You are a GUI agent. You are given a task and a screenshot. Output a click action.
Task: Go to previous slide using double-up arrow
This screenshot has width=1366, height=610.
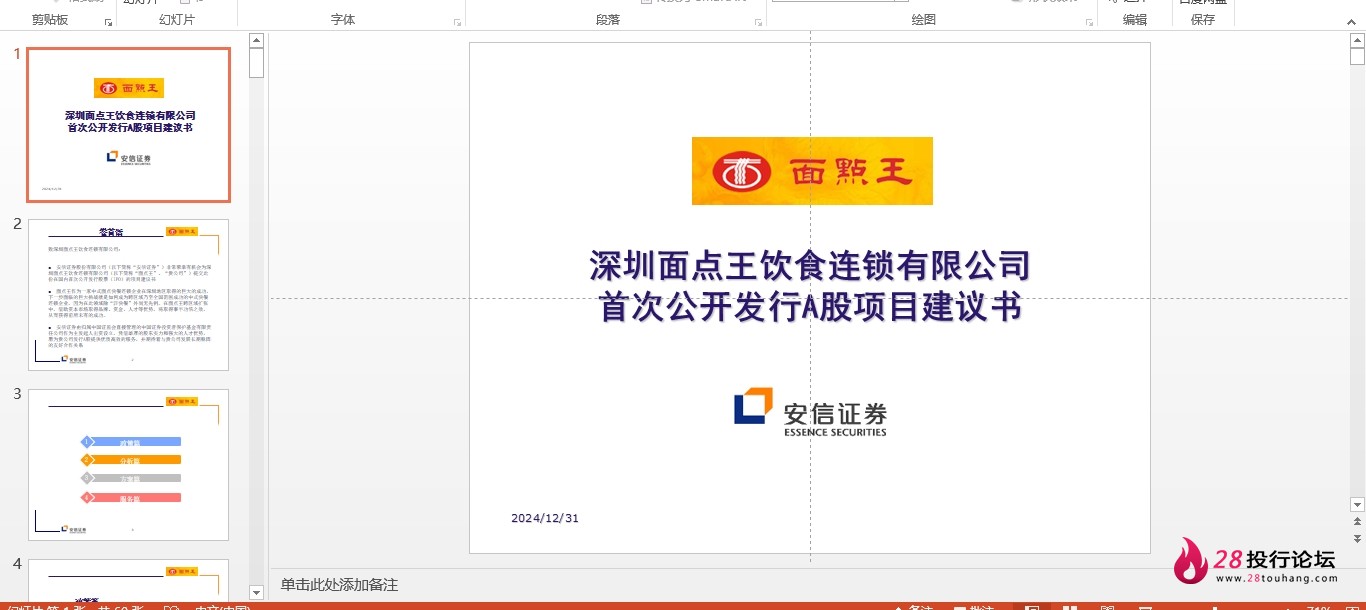(x=1357, y=522)
